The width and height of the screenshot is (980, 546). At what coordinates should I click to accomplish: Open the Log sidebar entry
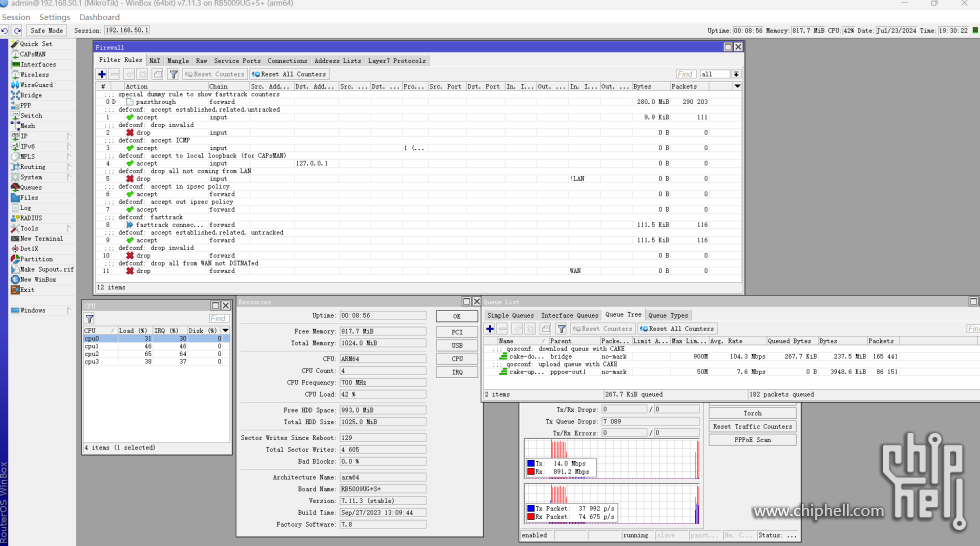pyautogui.click(x=25, y=208)
